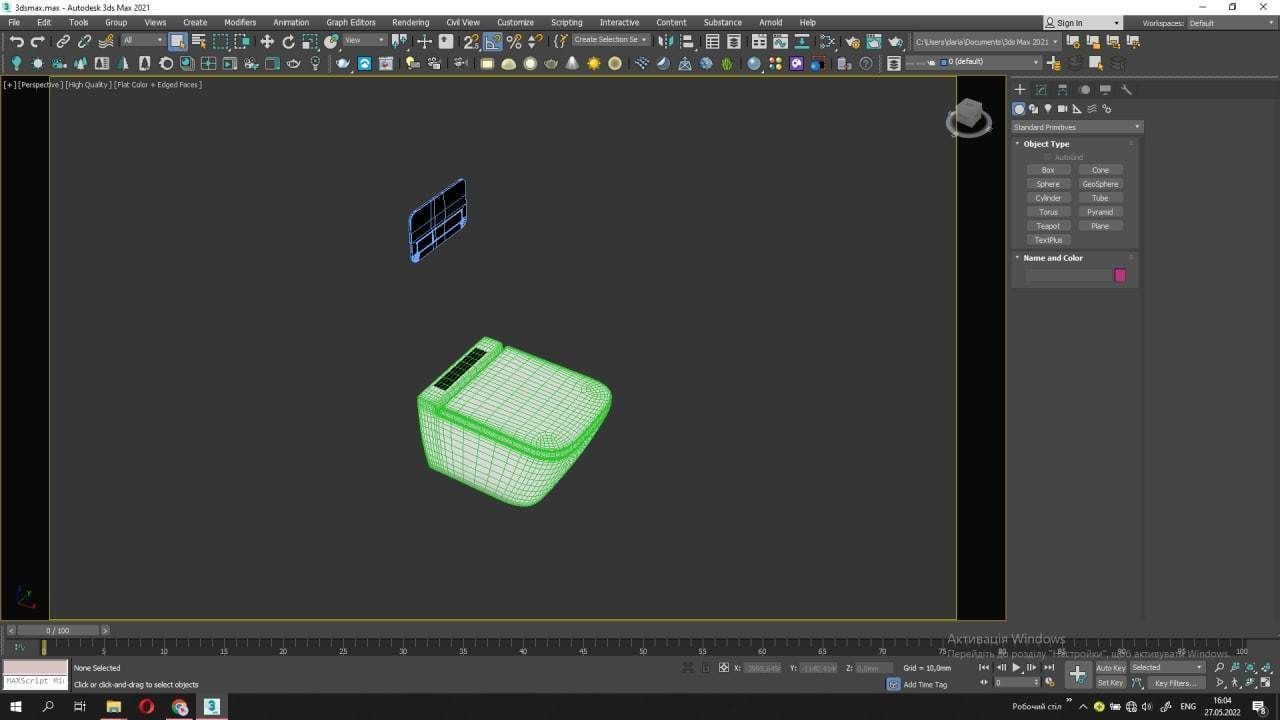This screenshot has height=720, width=1280.
Task: Click the Mirror tool icon
Action: (666, 41)
